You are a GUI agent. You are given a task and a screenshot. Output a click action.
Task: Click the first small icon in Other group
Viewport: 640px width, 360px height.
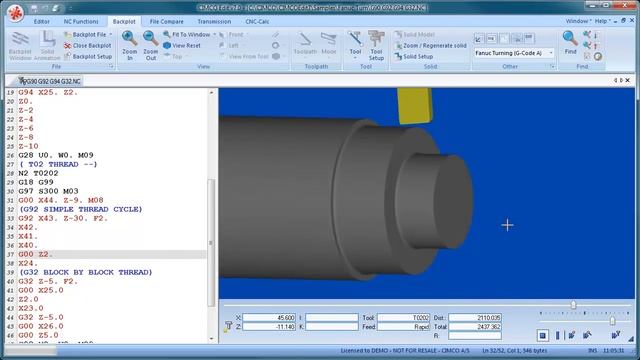[479, 39]
